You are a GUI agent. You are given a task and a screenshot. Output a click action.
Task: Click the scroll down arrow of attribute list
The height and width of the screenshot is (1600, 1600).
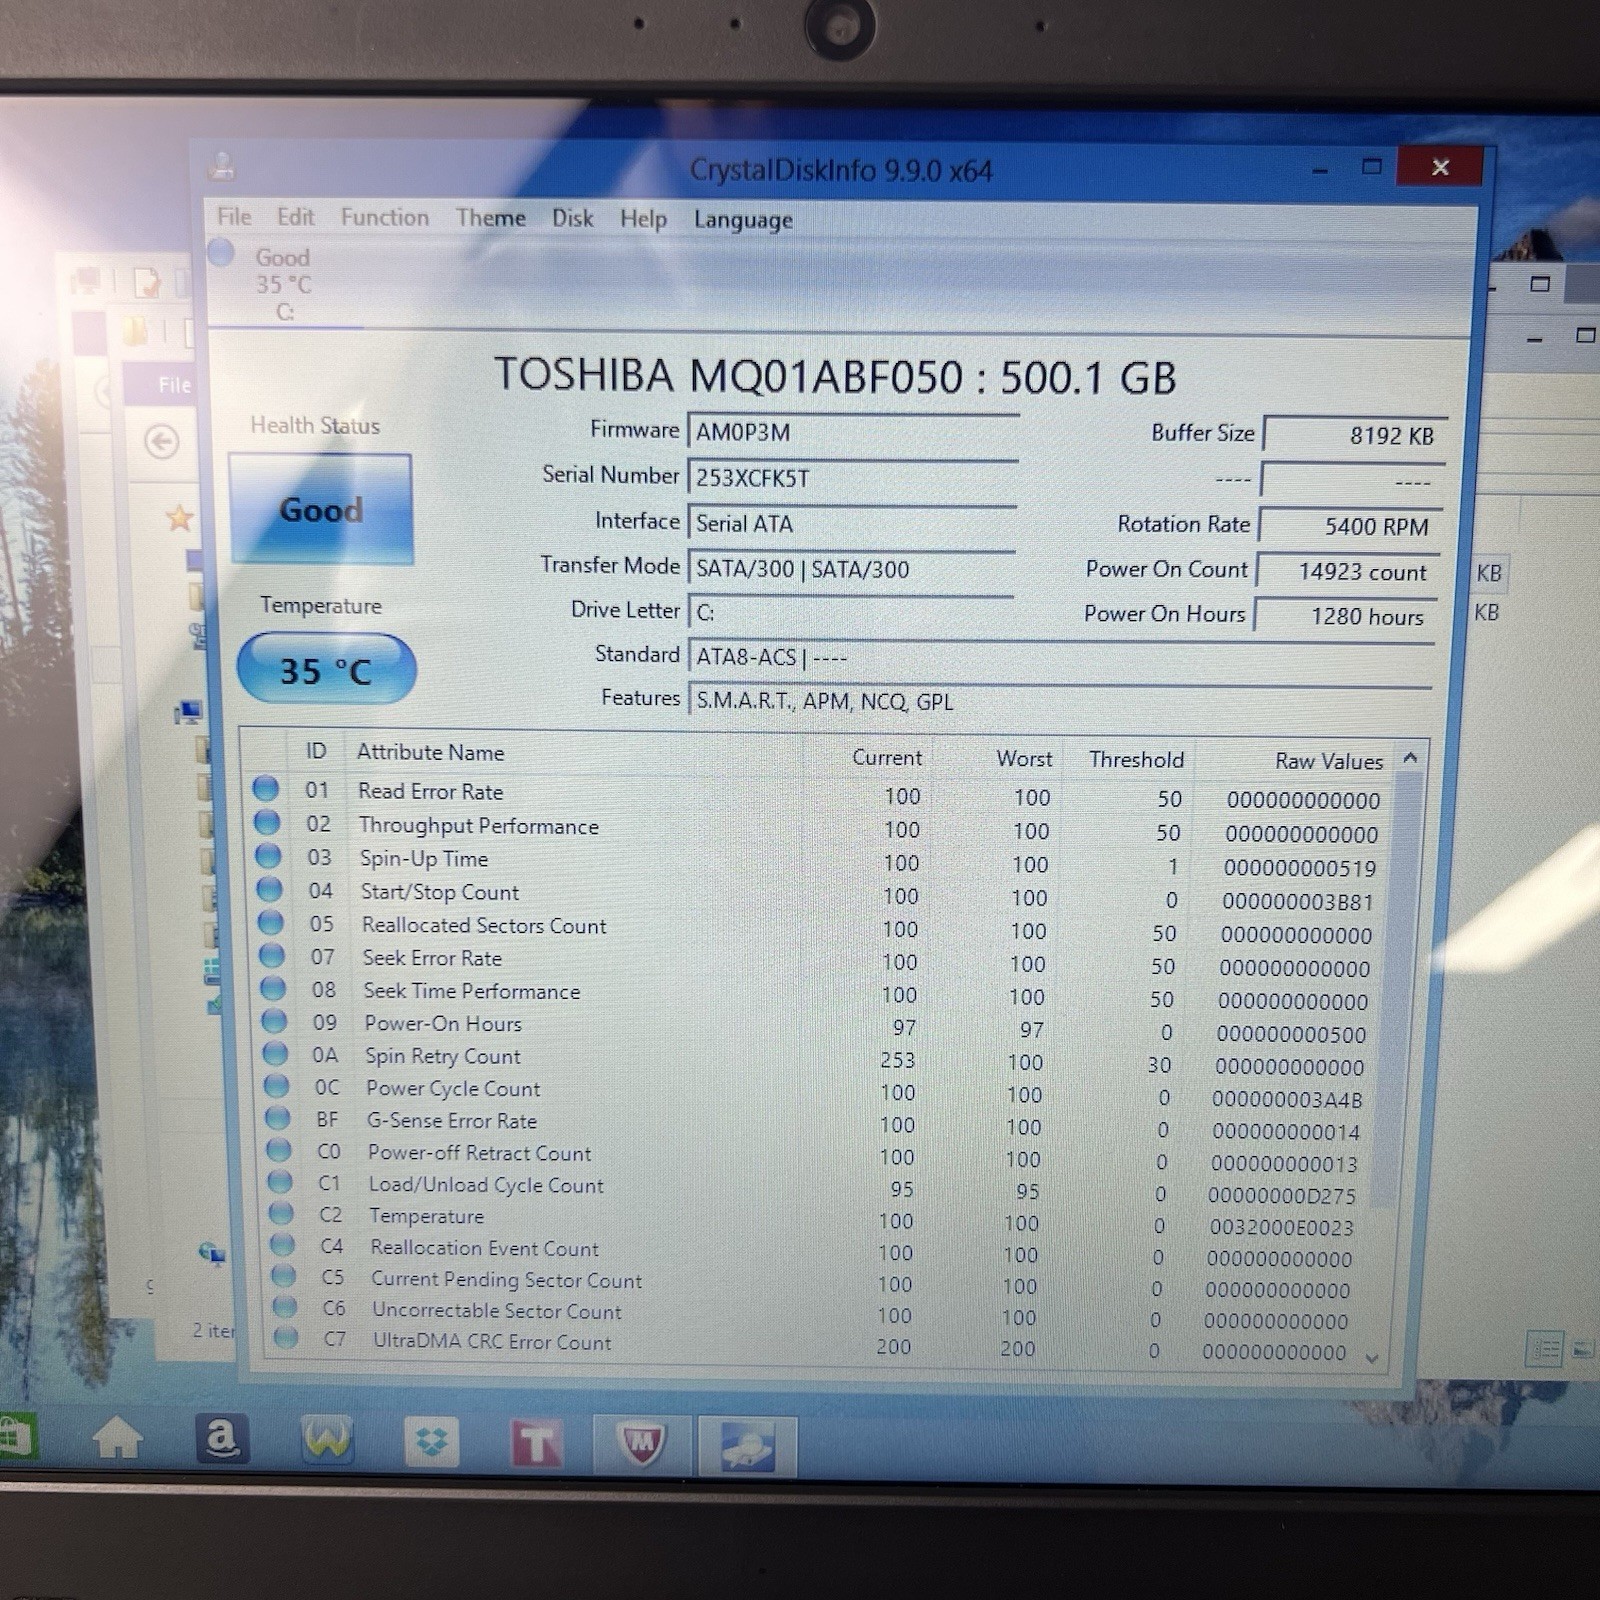[1372, 1358]
